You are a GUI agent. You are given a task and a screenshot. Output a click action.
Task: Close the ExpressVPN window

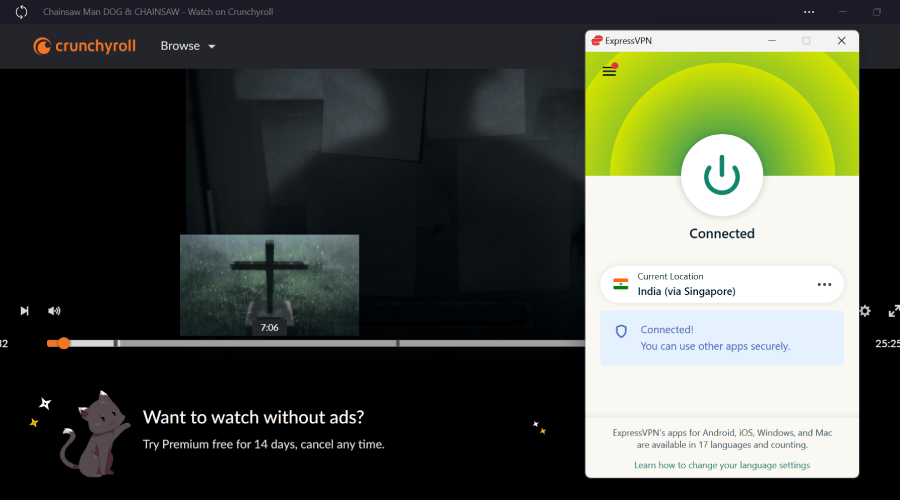pos(841,41)
